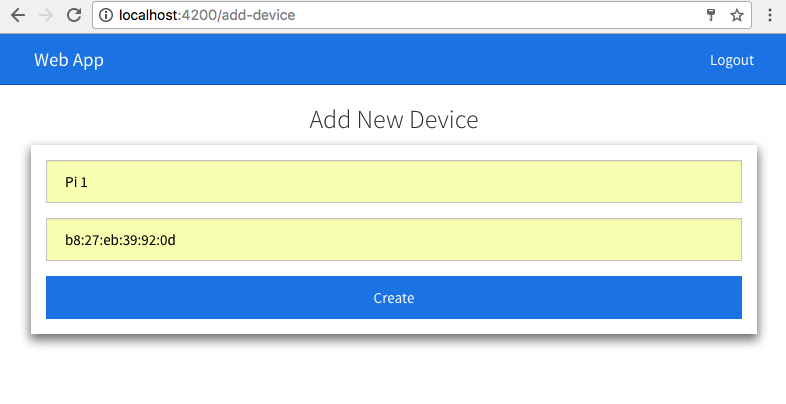Bookmark this page with the star icon
The image size is (786, 404).
(x=737, y=16)
